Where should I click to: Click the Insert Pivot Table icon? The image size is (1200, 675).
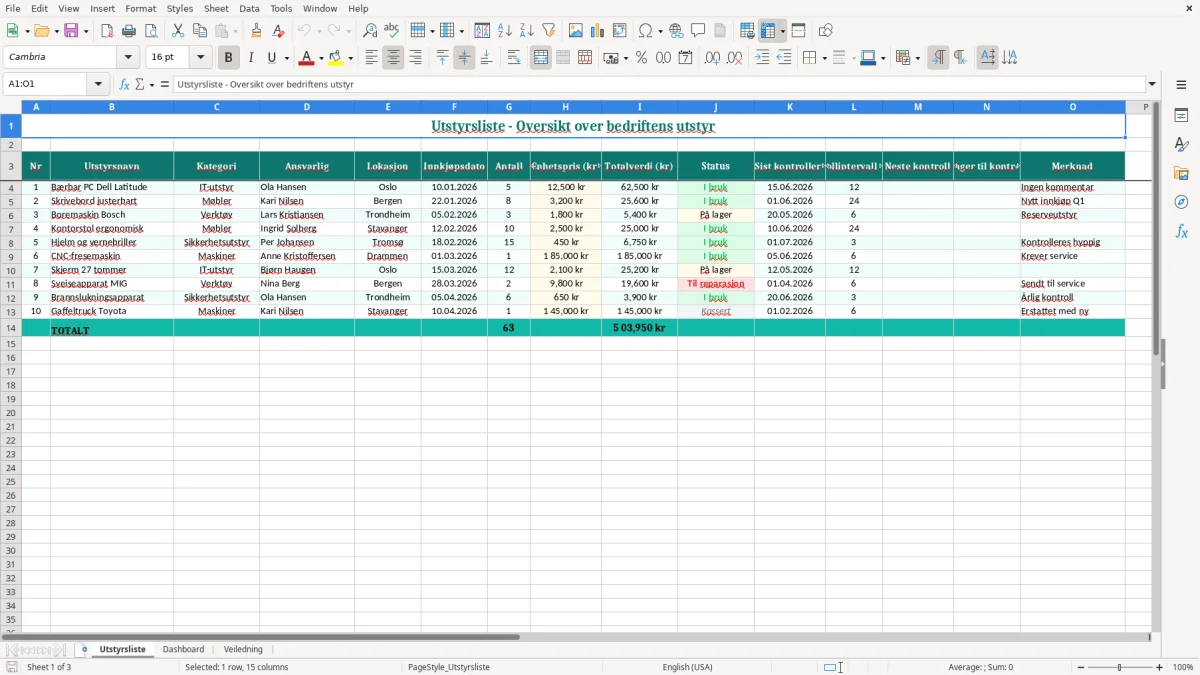pyautogui.click(x=620, y=31)
